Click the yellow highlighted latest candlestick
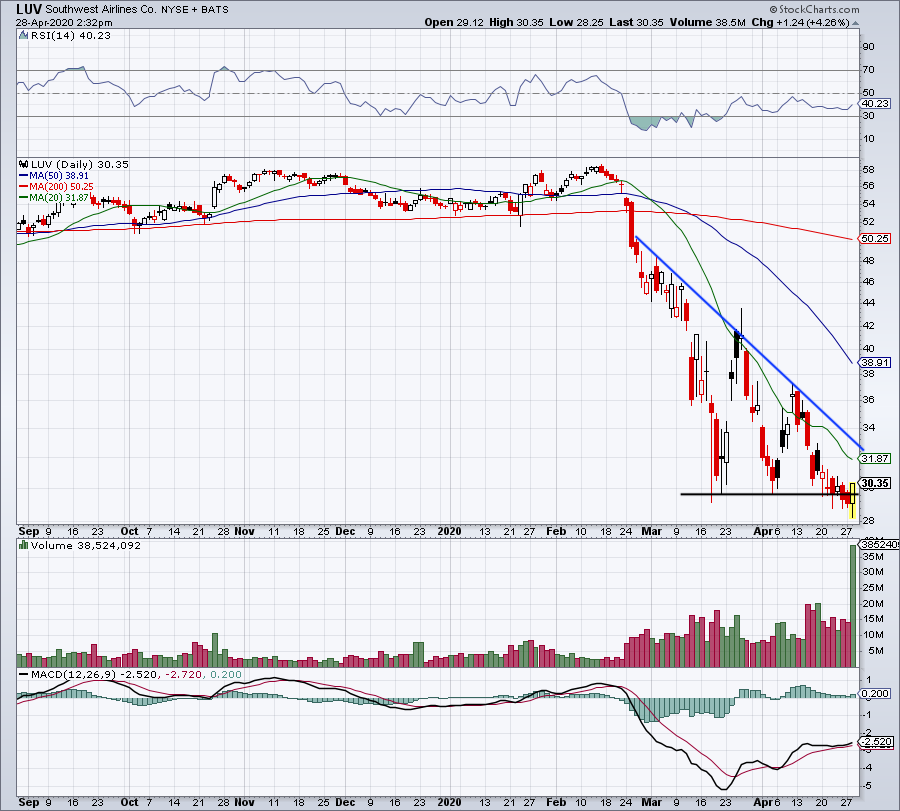Viewport: 900px width, 811px height. (x=852, y=500)
